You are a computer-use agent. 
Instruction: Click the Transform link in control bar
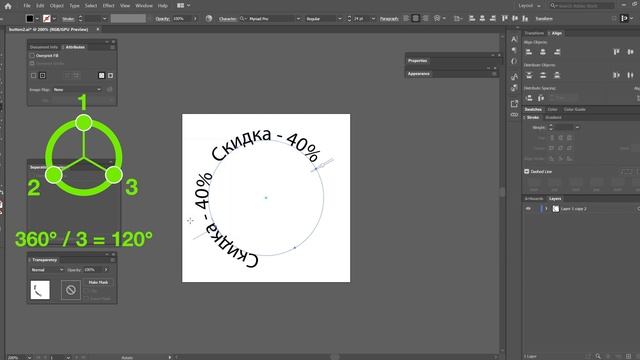[544, 19]
